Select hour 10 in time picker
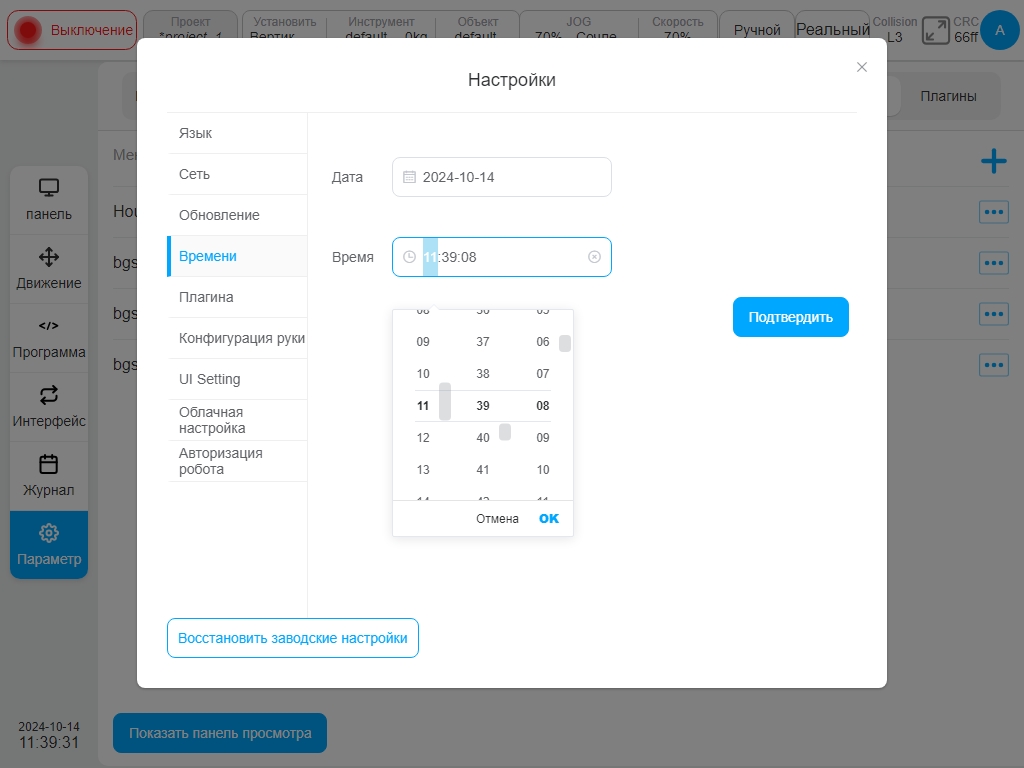The height and width of the screenshot is (768, 1024). pos(423,374)
